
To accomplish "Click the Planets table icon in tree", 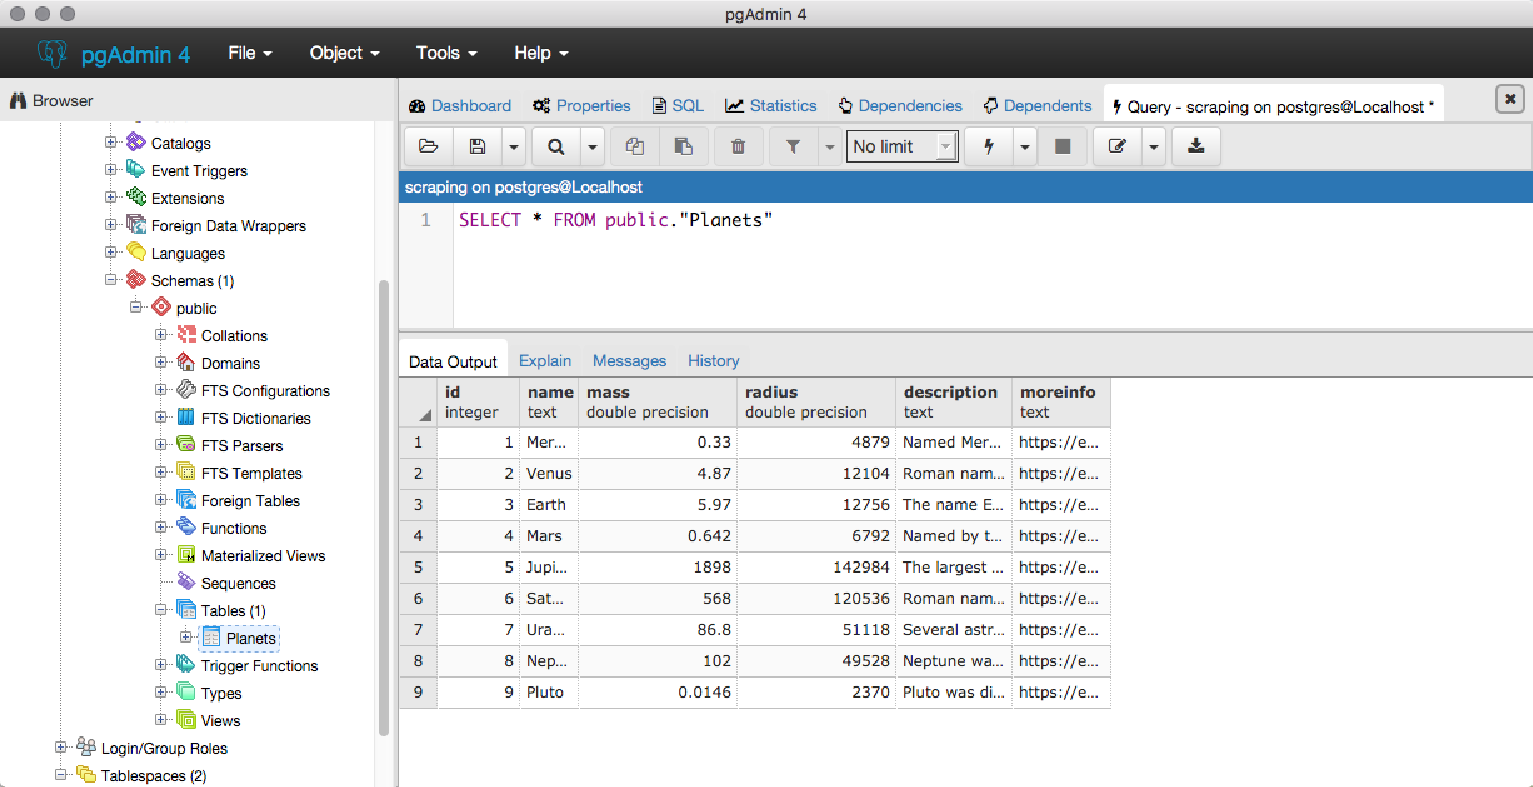I will click(212, 638).
